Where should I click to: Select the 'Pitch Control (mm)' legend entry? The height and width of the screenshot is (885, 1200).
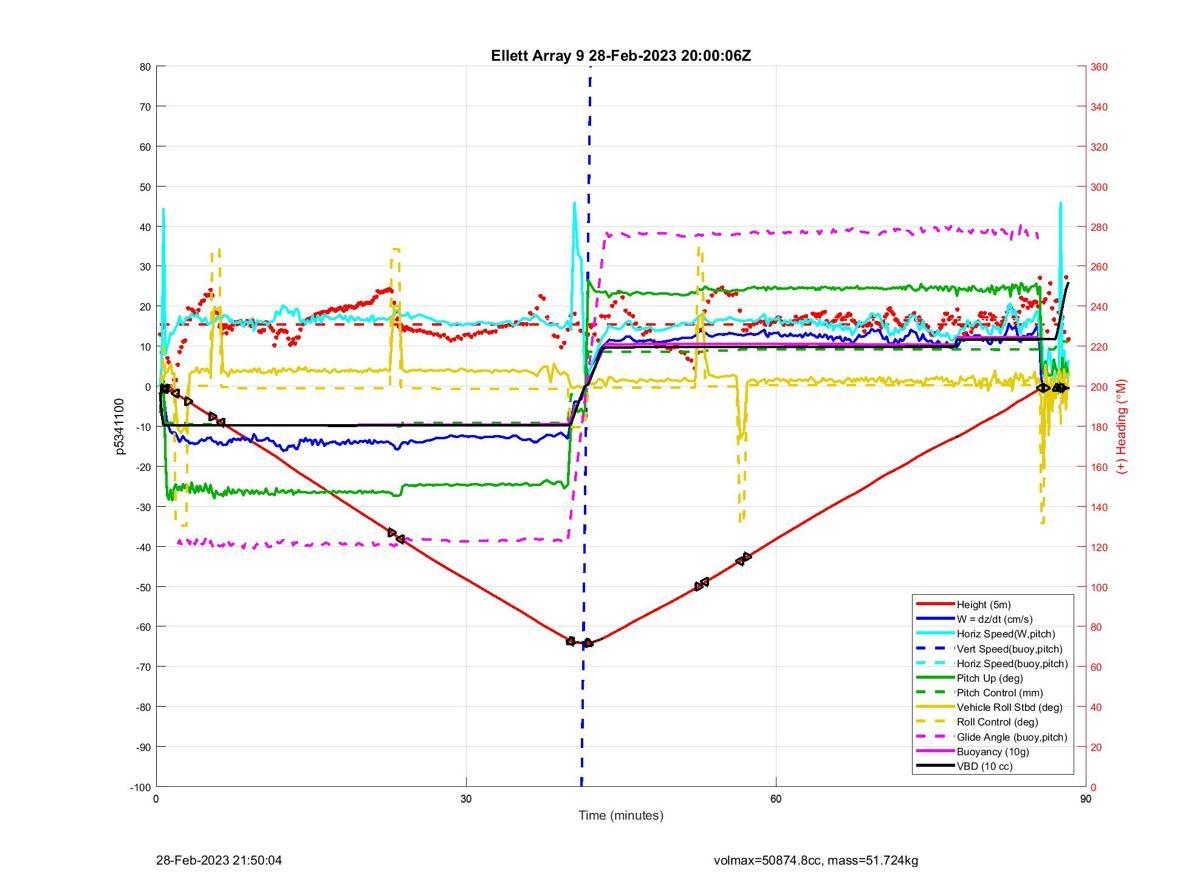[1001, 692]
